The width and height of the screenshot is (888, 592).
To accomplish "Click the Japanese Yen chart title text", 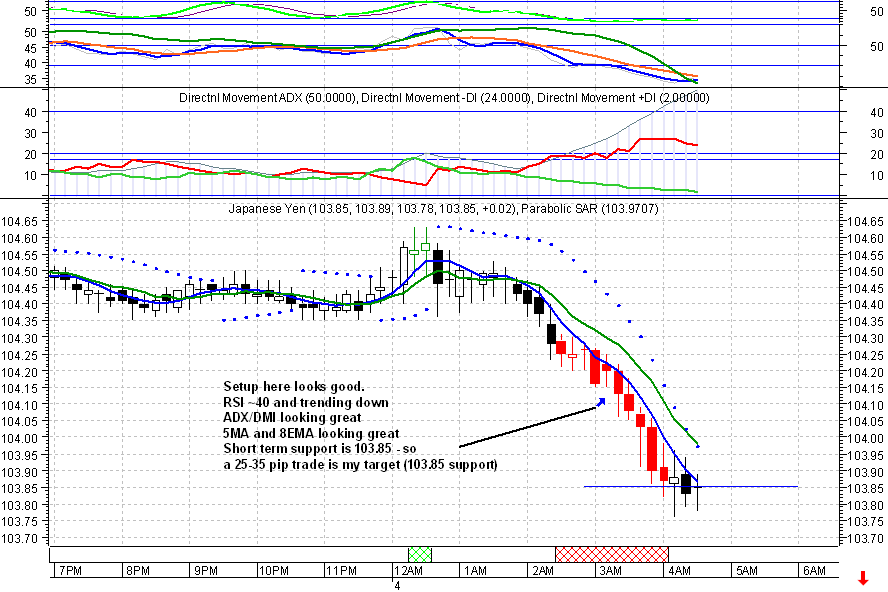I will tap(373, 208).
